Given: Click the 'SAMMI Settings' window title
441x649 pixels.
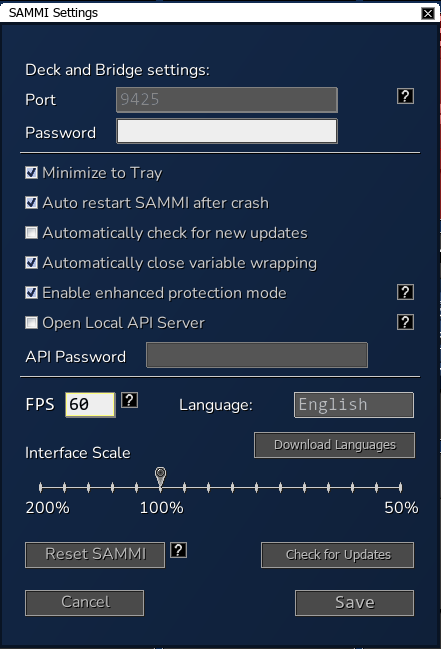Looking at the screenshot, I should (53, 13).
